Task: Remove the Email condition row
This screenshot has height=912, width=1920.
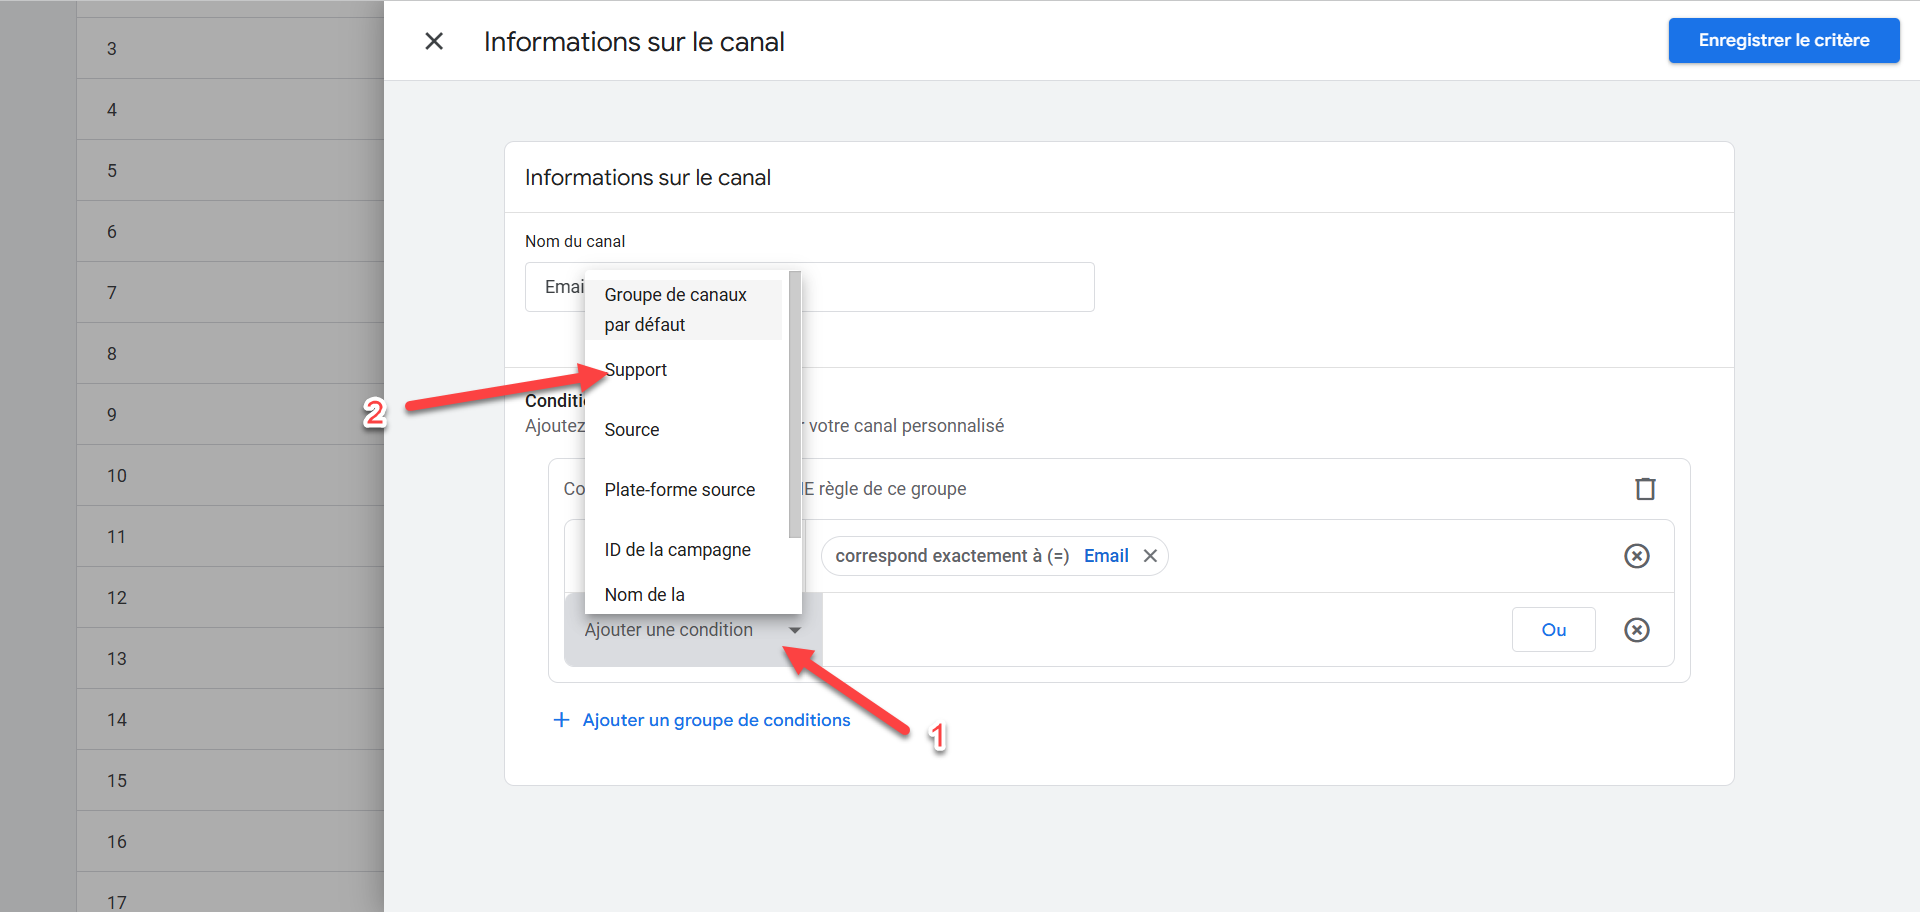Action: tap(1636, 556)
